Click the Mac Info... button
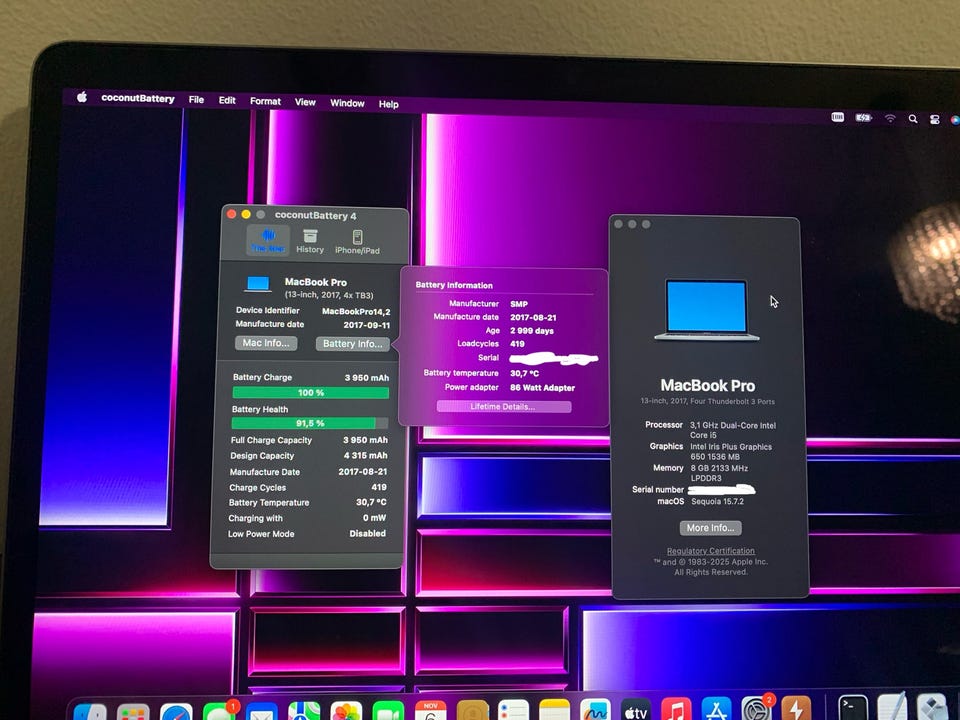 tap(266, 343)
